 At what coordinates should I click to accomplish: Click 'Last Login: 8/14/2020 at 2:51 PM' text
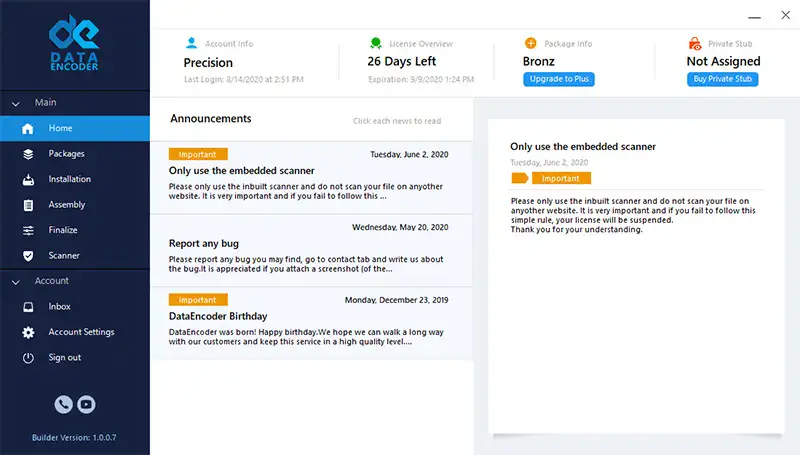[x=243, y=80]
